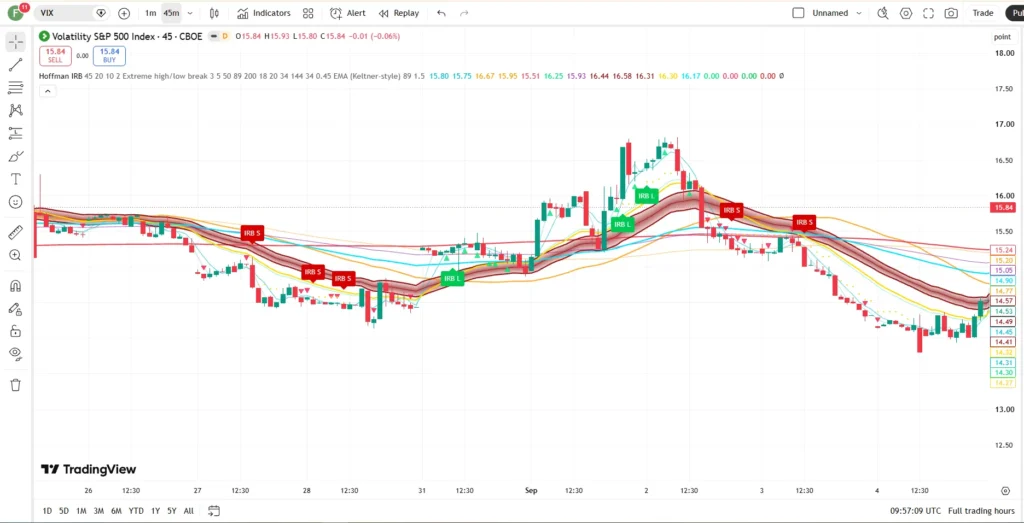Create an Alert

click(348, 13)
